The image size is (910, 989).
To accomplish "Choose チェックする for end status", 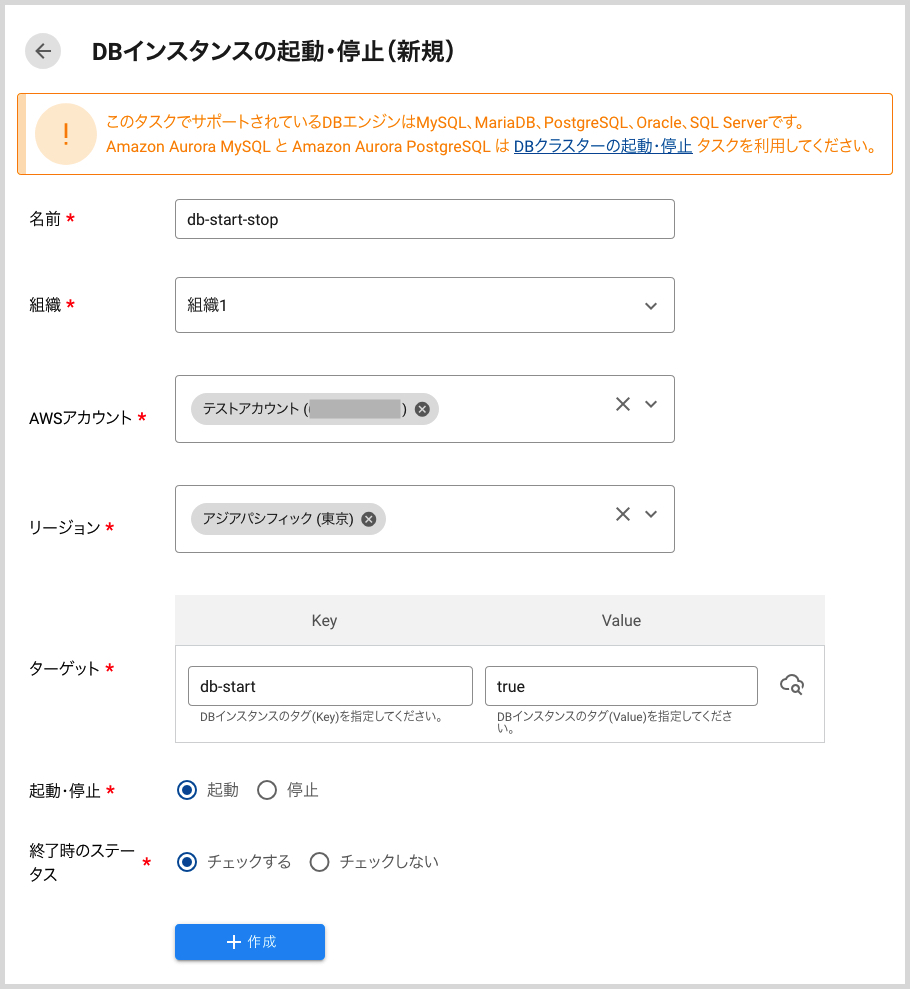I will coord(186,862).
